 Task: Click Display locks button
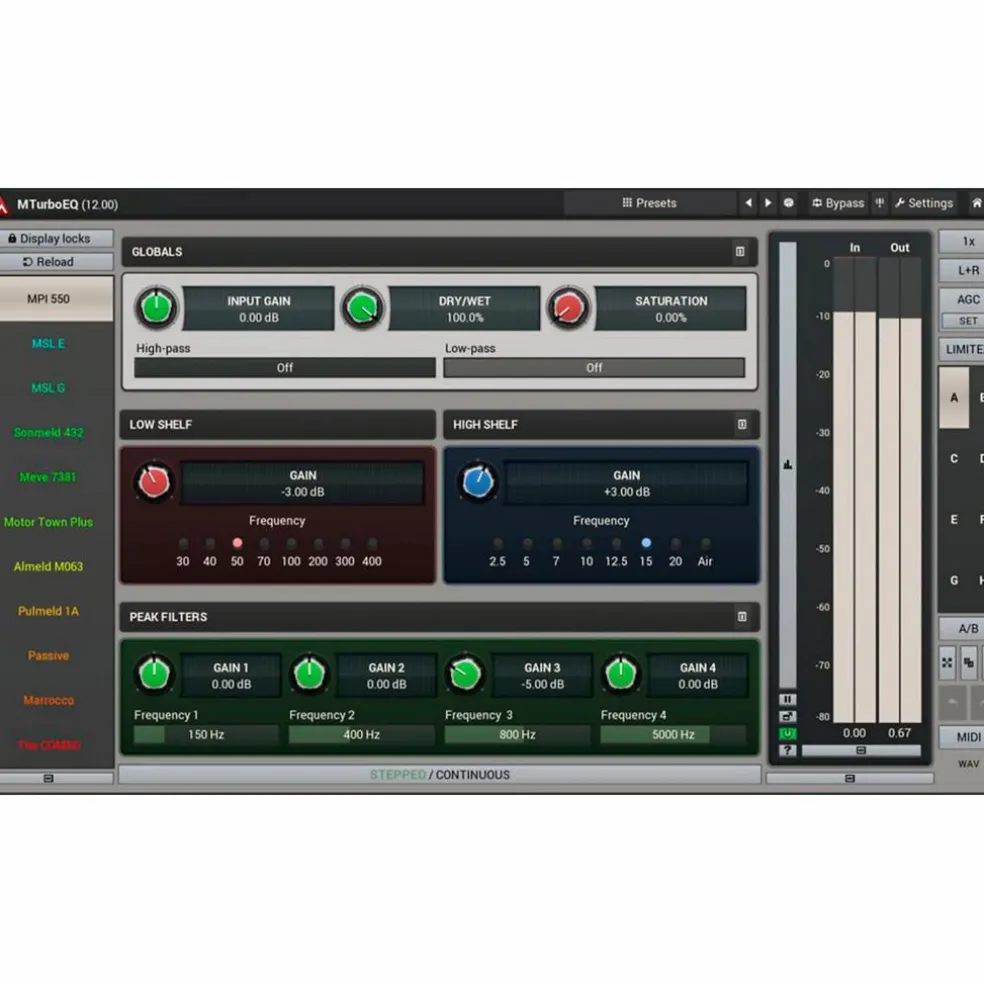pos(49,238)
